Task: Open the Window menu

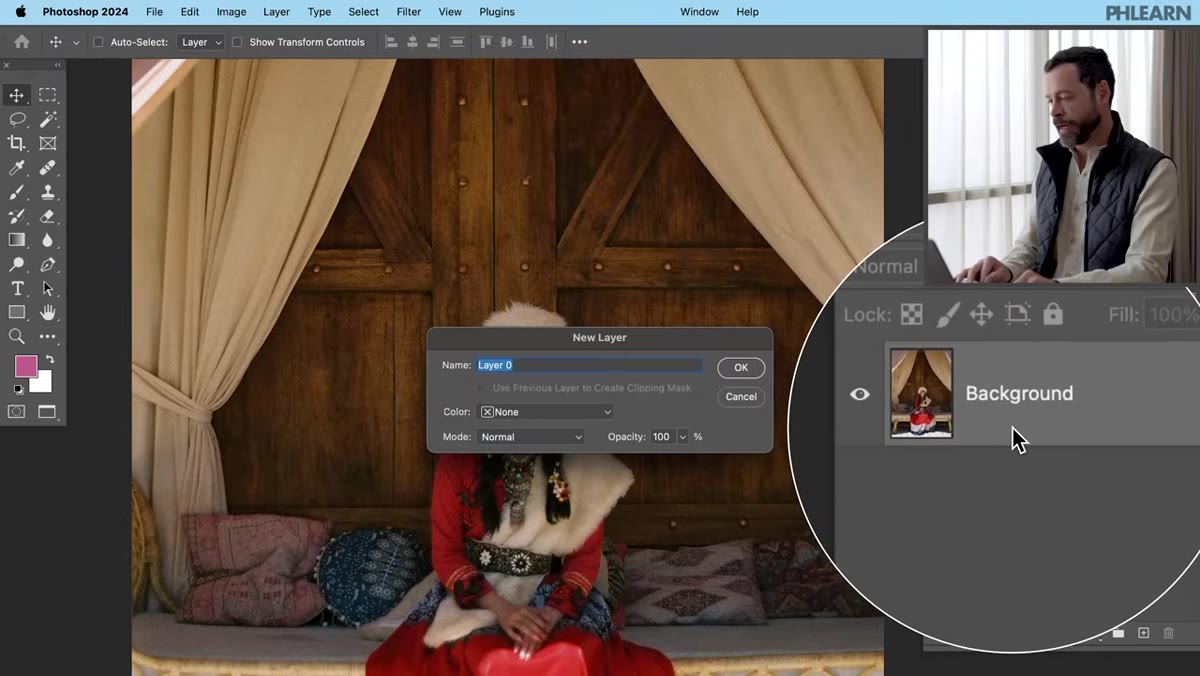Action: (x=699, y=12)
